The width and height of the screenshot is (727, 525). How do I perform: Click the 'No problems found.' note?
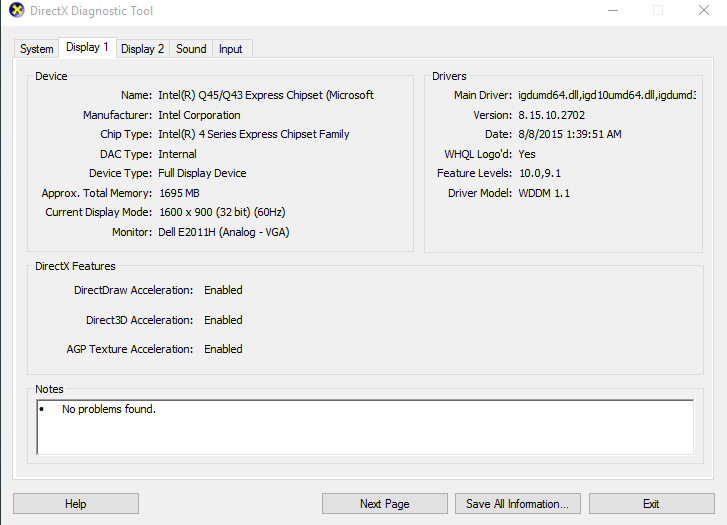[109, 409]
